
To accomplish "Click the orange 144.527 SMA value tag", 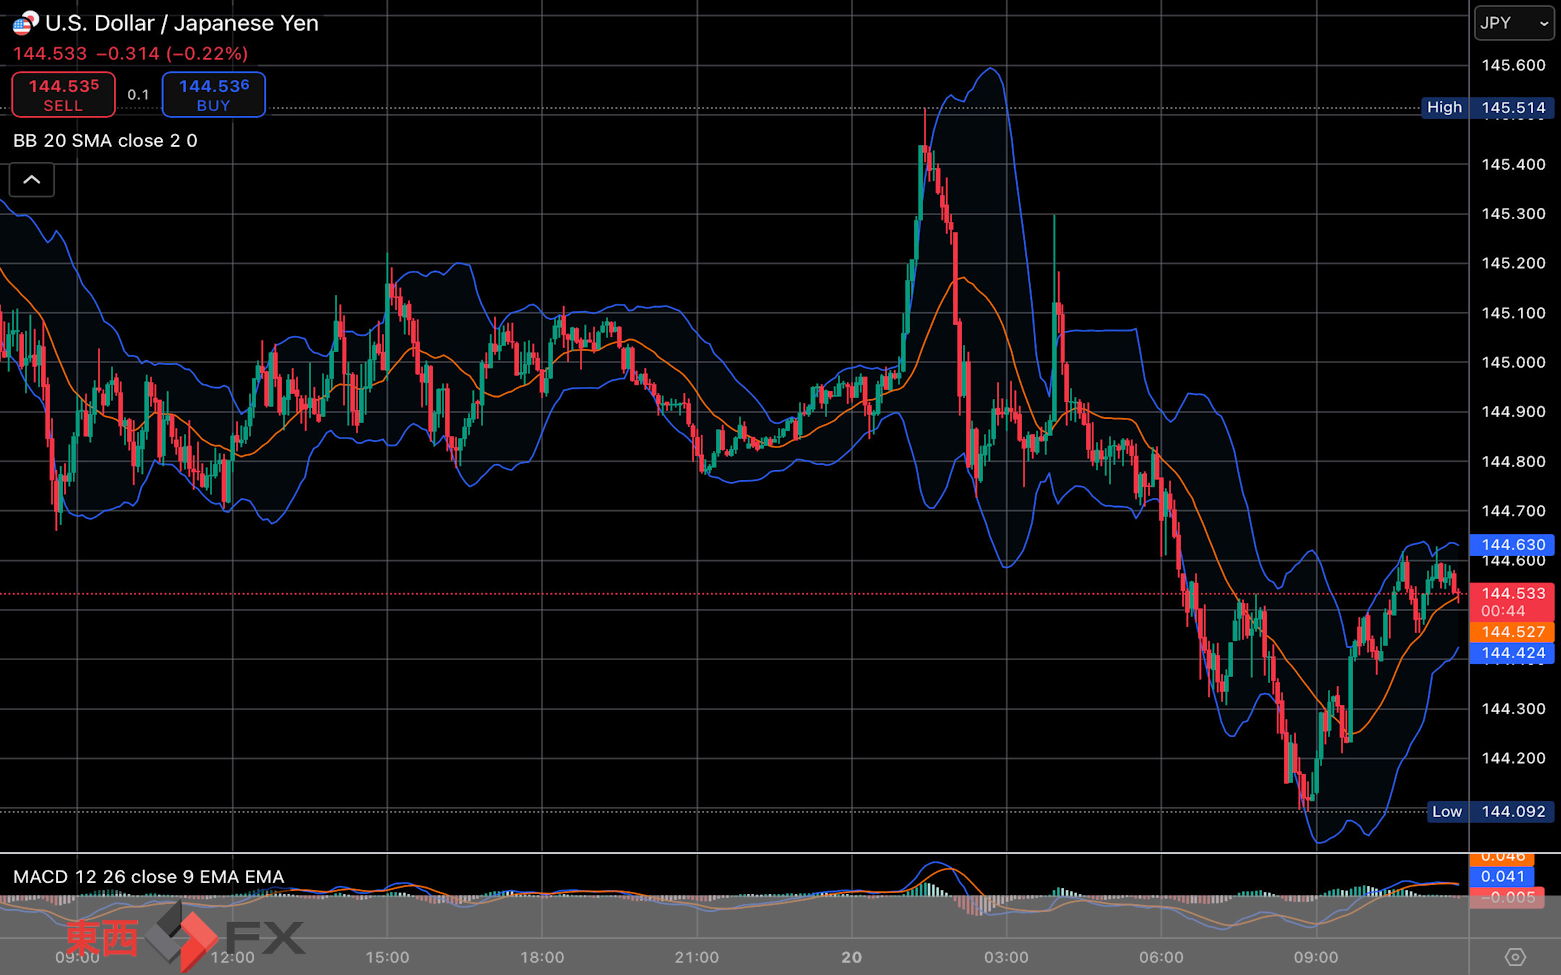I will point(1512,632).
